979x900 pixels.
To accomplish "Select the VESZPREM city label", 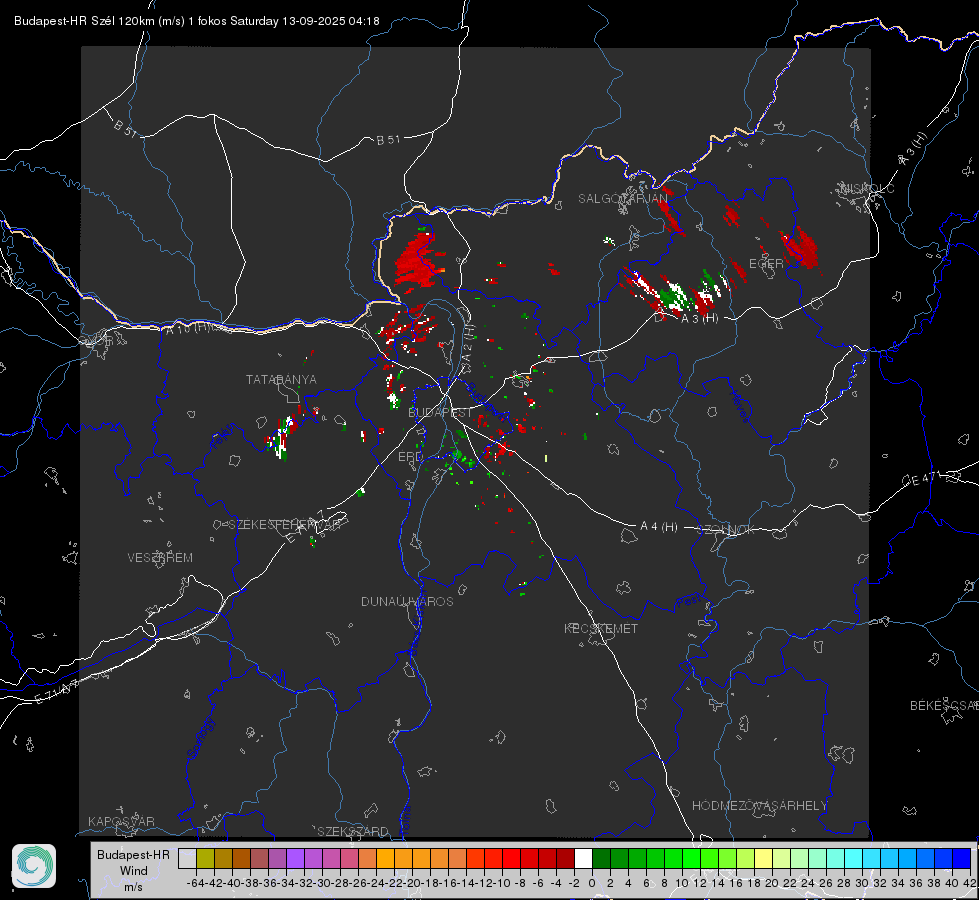I will point(160,558).
